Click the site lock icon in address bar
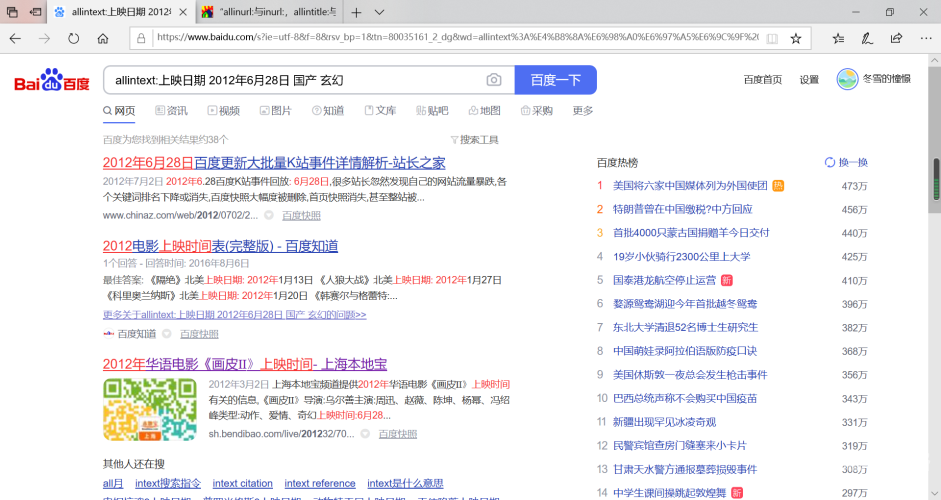 point(141,38)
